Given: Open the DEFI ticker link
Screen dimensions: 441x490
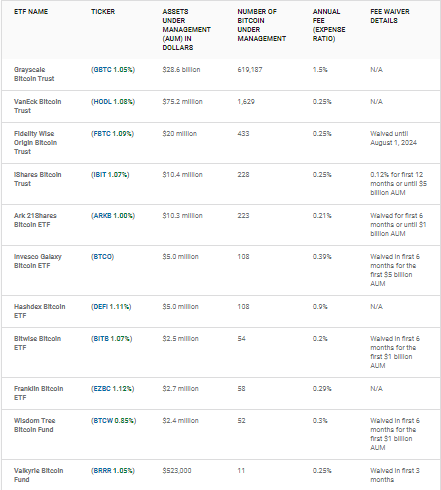Looking at the screenshot, I should [111, 307].
